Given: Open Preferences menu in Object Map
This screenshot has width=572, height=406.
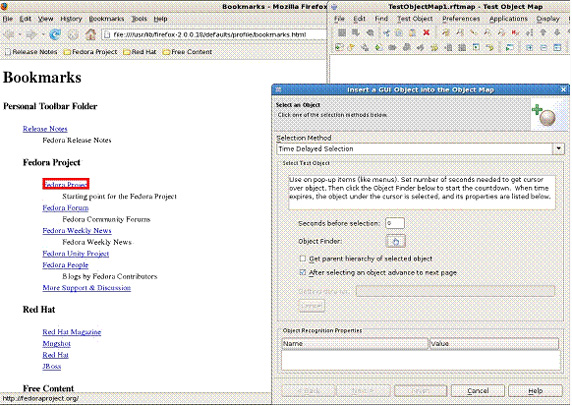Looking at the screenshot, I should tap(461, 19).
